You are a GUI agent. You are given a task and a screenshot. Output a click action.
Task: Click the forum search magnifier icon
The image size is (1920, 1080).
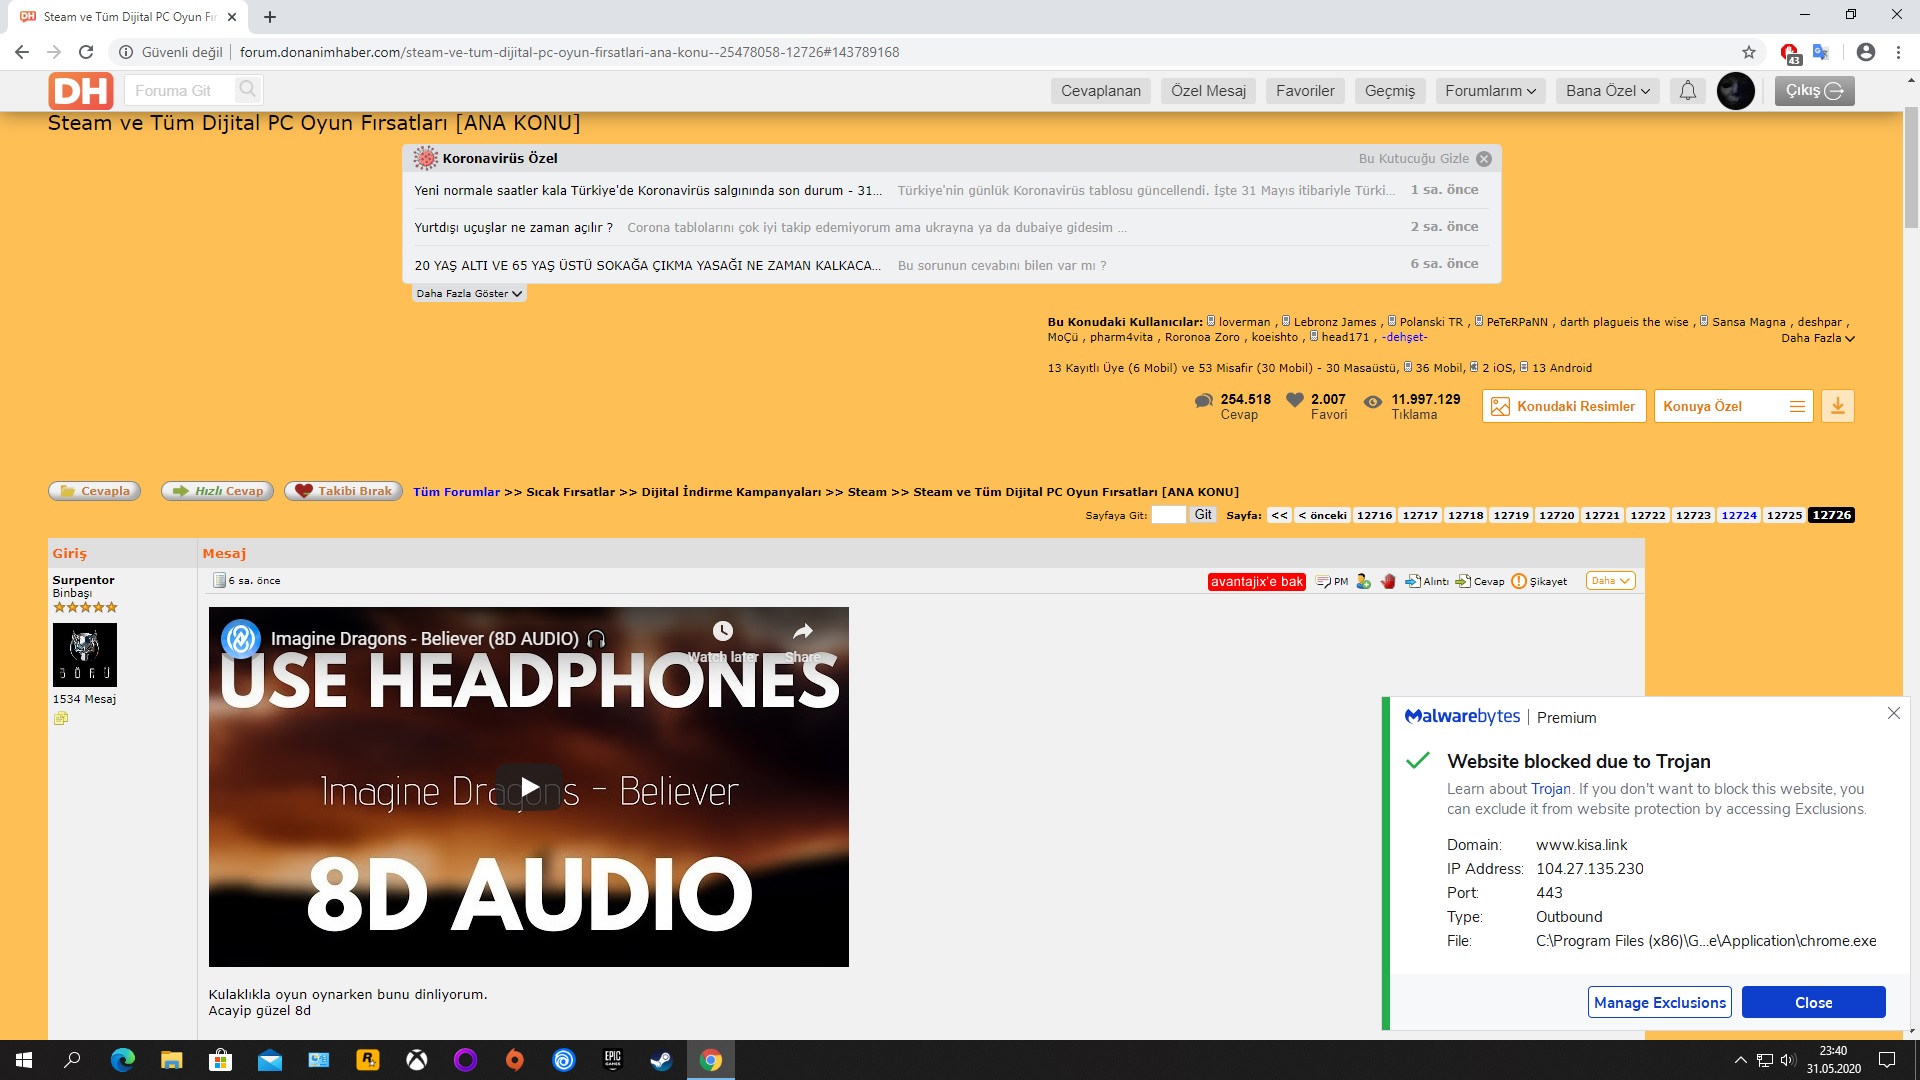tap(247, 90)
